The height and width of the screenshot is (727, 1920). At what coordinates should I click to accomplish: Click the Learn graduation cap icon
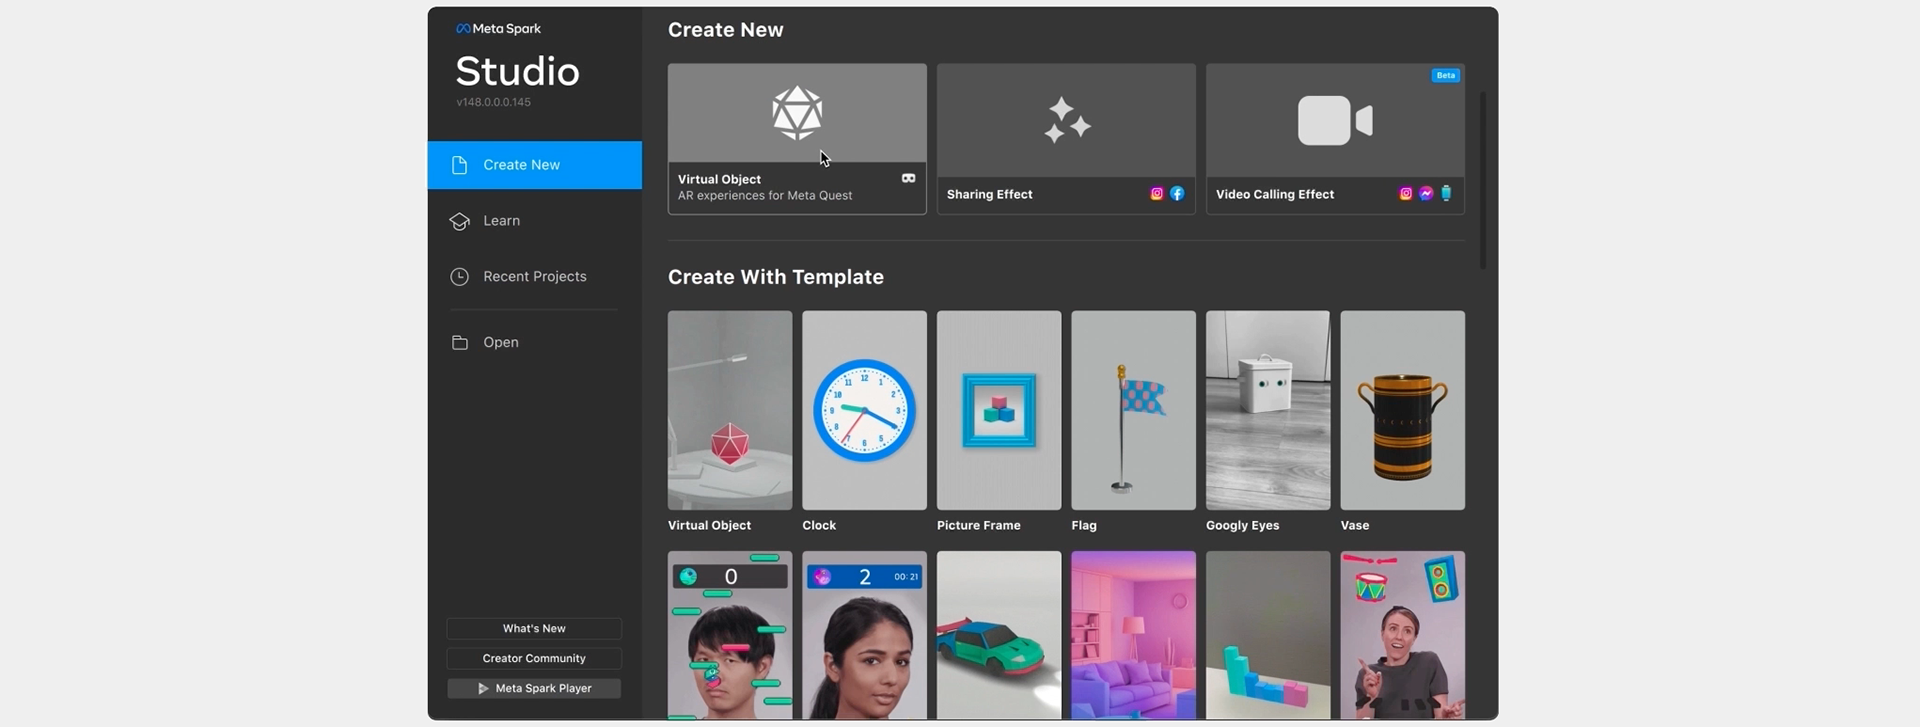[459, 221]
